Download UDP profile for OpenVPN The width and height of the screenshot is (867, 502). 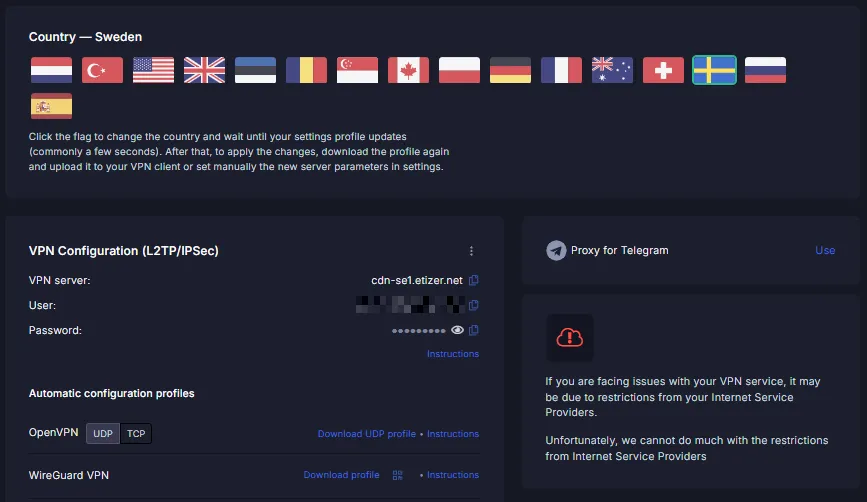coord(367,434)
